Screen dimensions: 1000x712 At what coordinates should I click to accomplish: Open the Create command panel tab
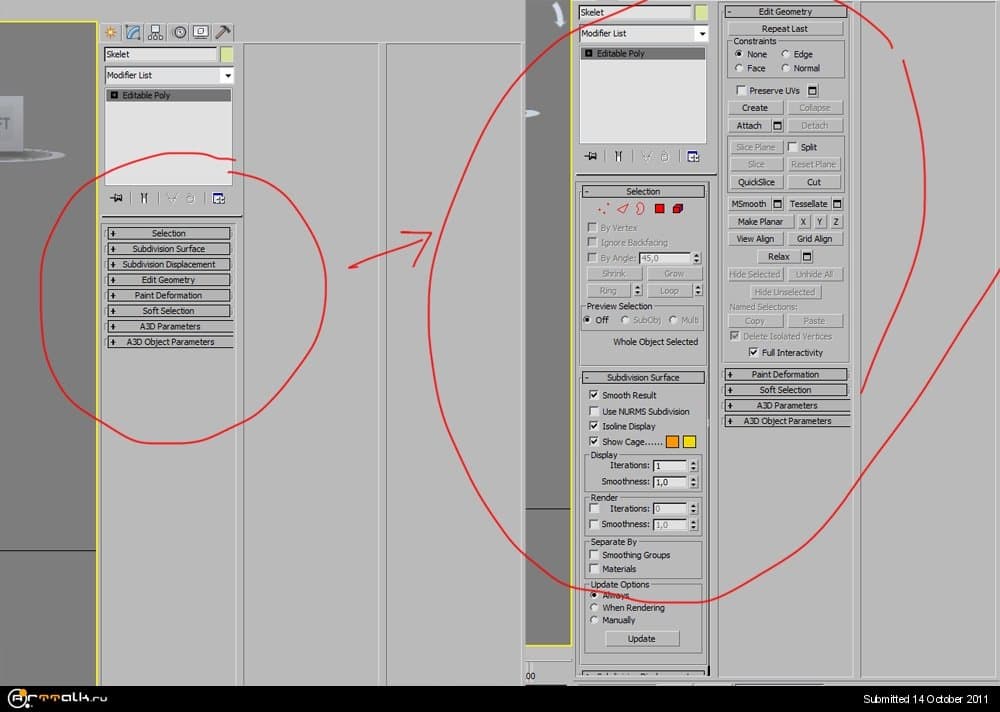tap(111, 32)
